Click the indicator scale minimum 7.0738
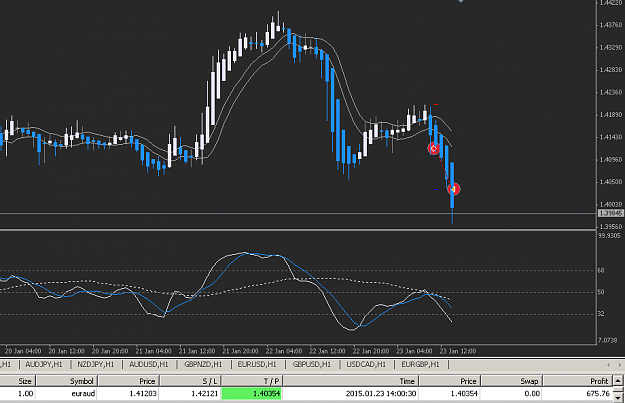 pos(607,340)
